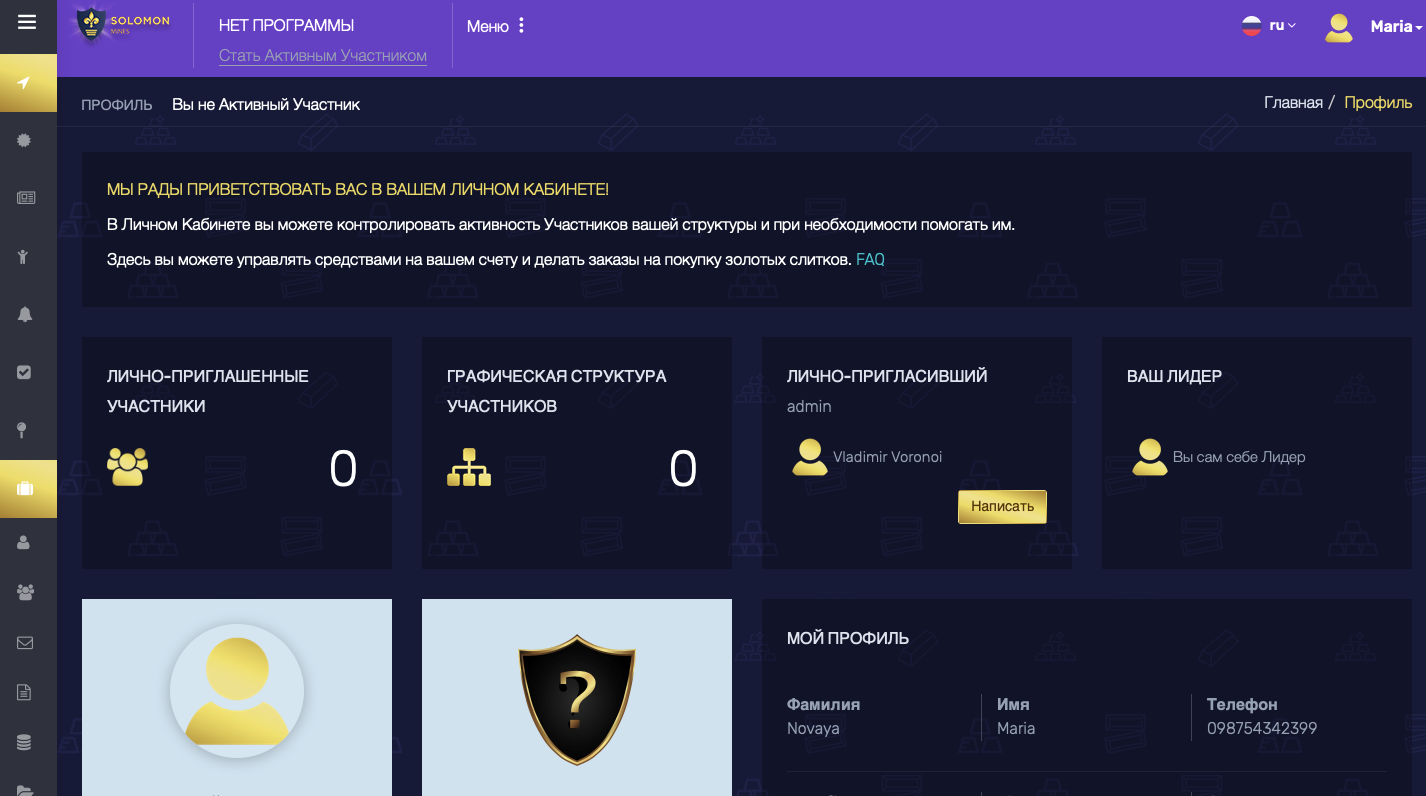
Task: Open the Maria user account dropdown
Action: (x=1373, y=27)
